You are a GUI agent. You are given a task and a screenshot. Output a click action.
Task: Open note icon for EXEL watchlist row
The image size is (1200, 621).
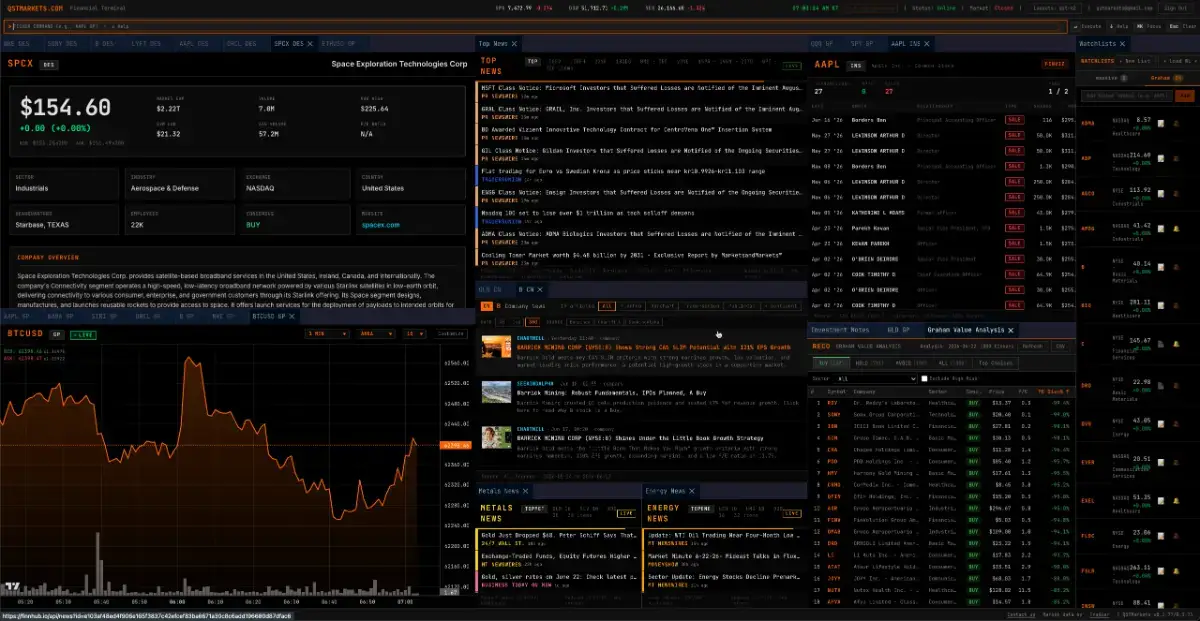(1161, 501)
